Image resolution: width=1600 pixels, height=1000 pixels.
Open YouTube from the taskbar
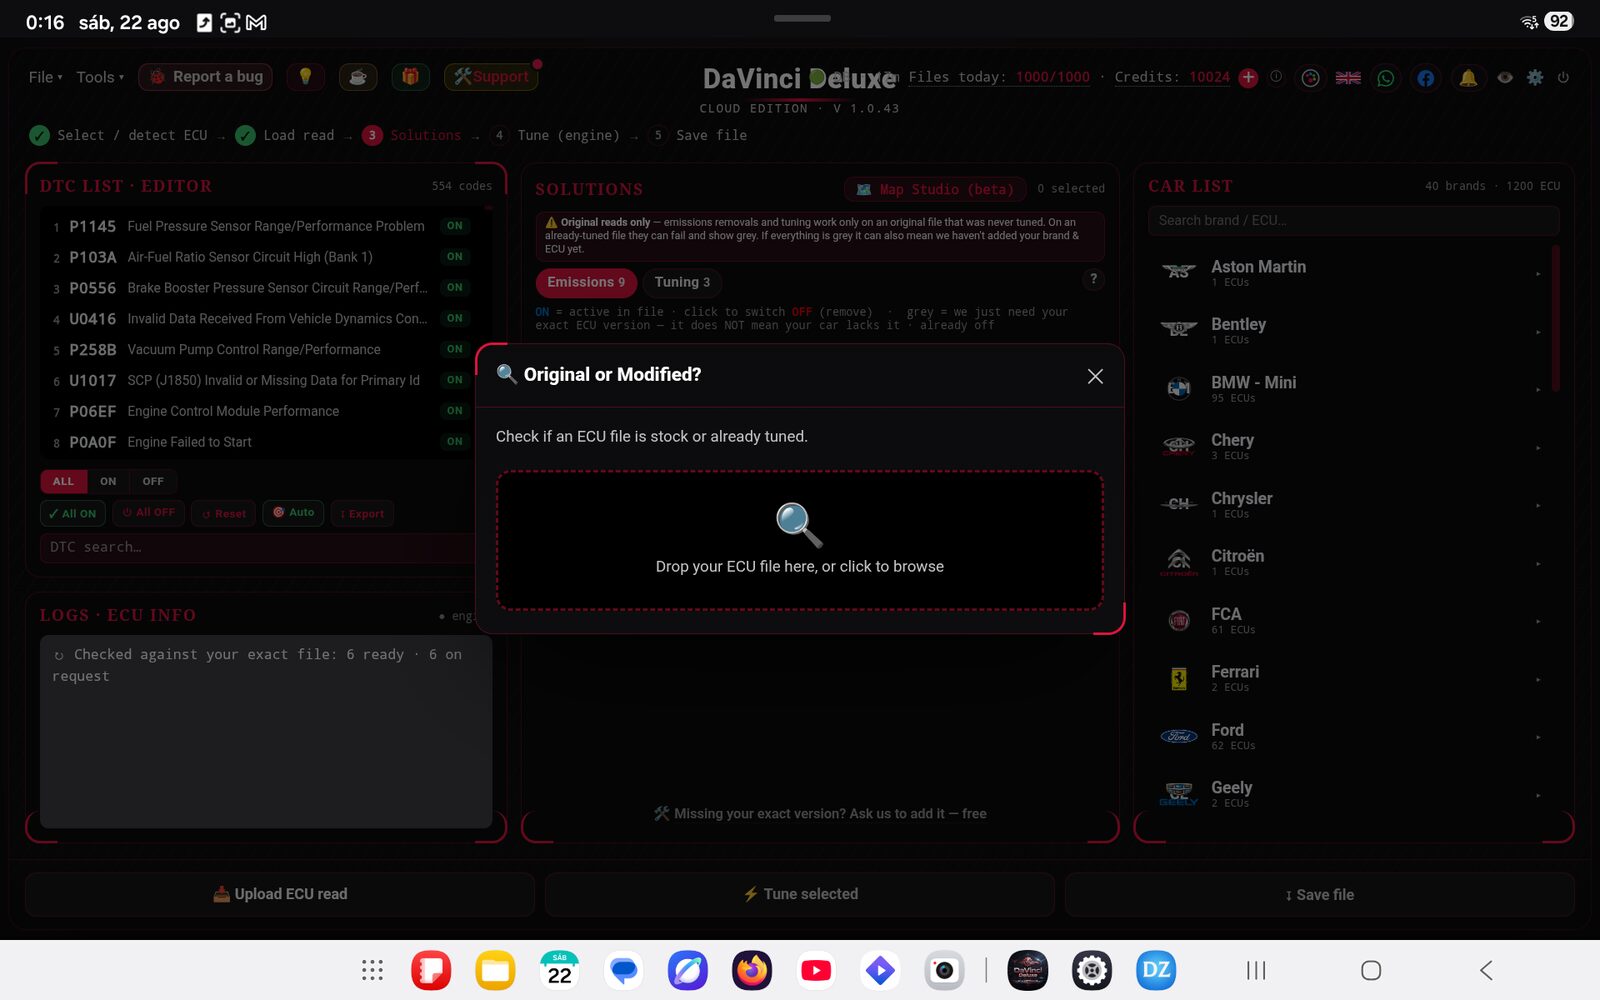(816, 970)
